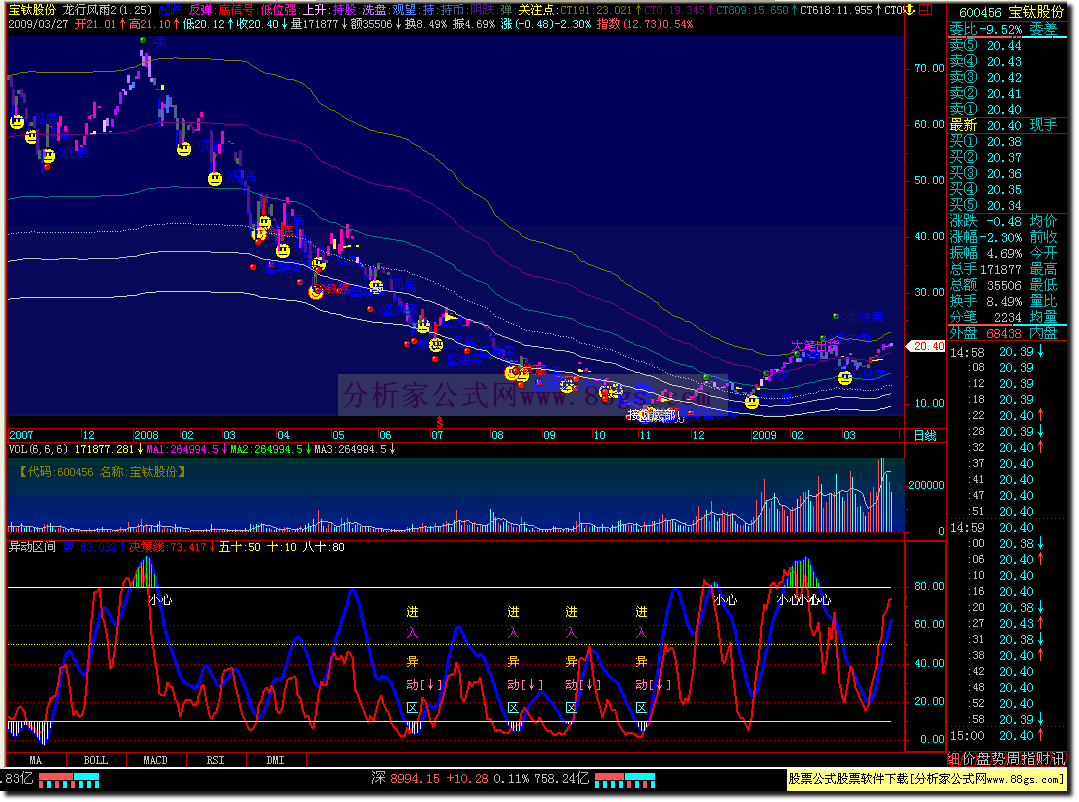1079x802 pixels.
Task: Click the red square icon beside the anchor
Action: pos(925,10)
